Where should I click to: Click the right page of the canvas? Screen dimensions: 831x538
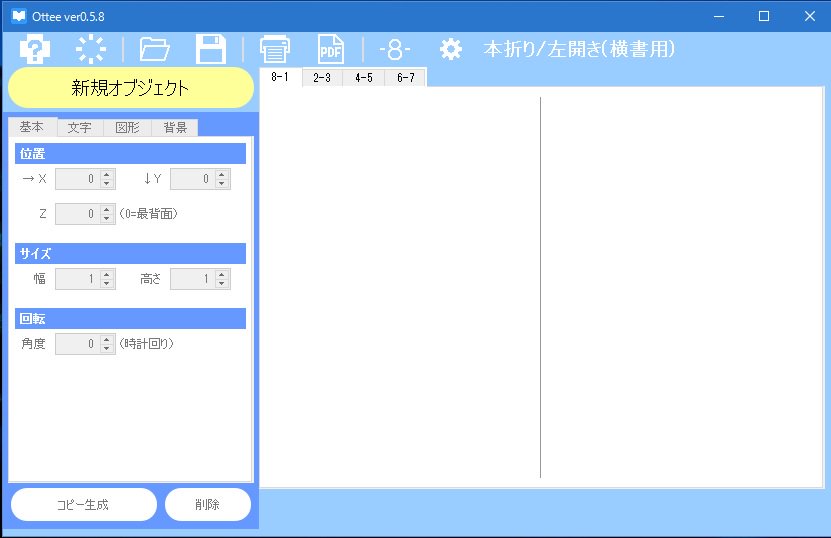click(682, 287)
